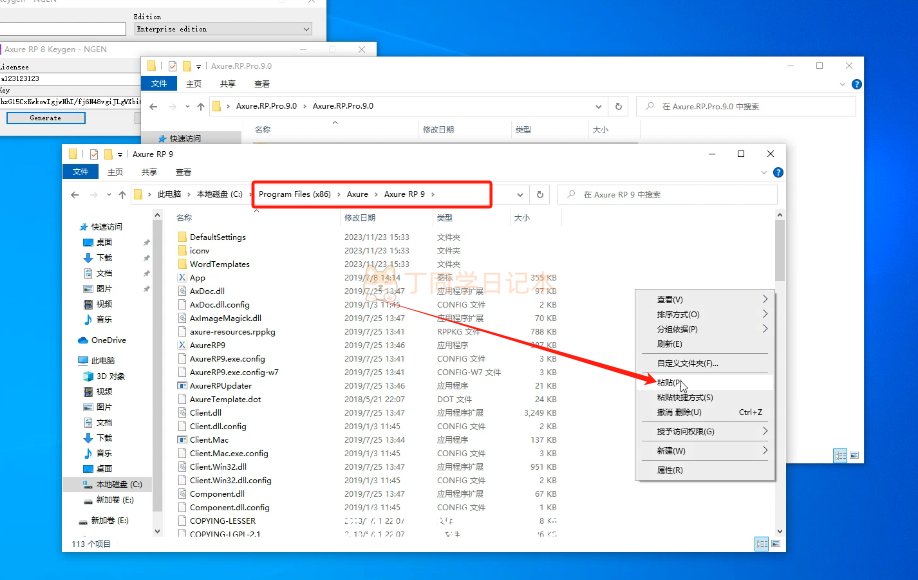918x580 pixels.
Task: Click the Axure breadcrumb in the address bar
Action: coord(357,194)
